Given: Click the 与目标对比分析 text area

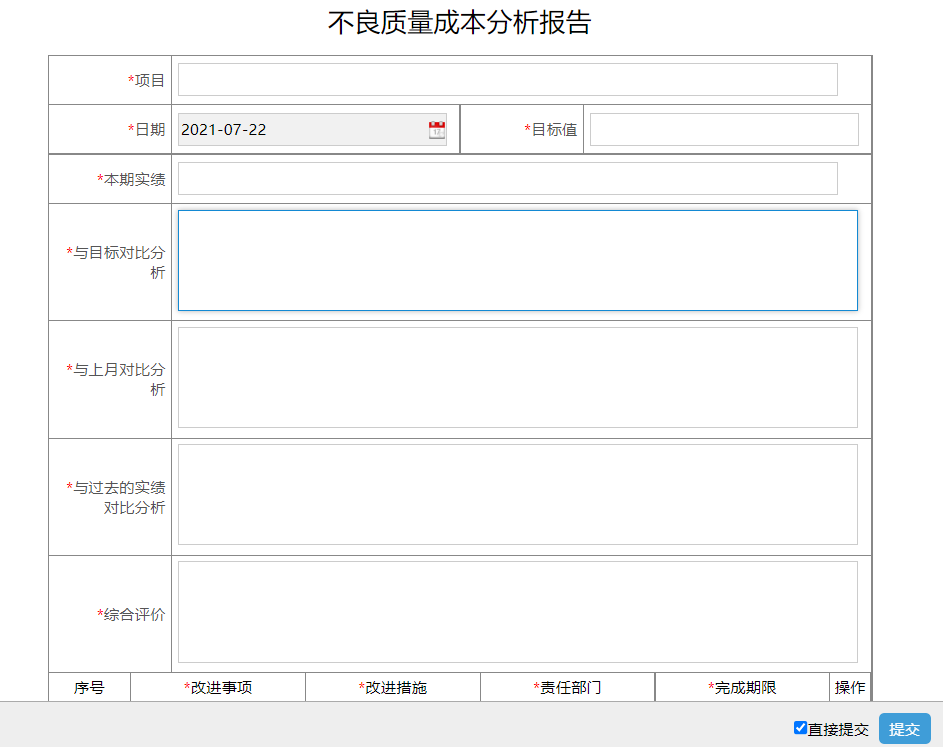Looking at the screenshot, I should (518, 260).
